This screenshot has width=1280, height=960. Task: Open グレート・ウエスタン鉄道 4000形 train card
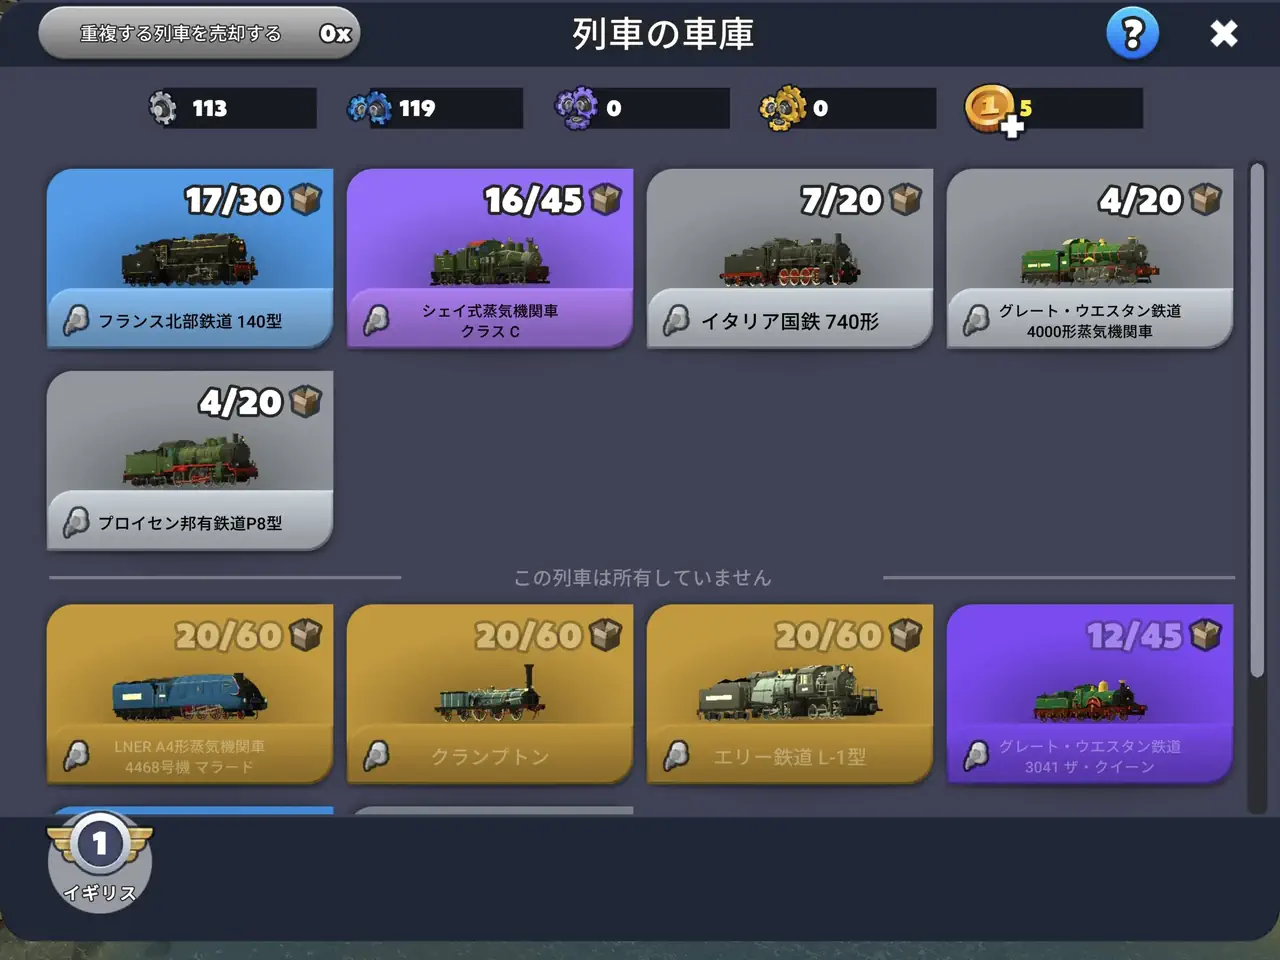tap(1090, 258)
